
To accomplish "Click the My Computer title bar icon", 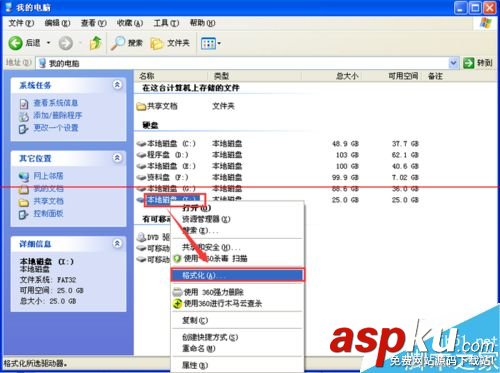I will (9, 7).
